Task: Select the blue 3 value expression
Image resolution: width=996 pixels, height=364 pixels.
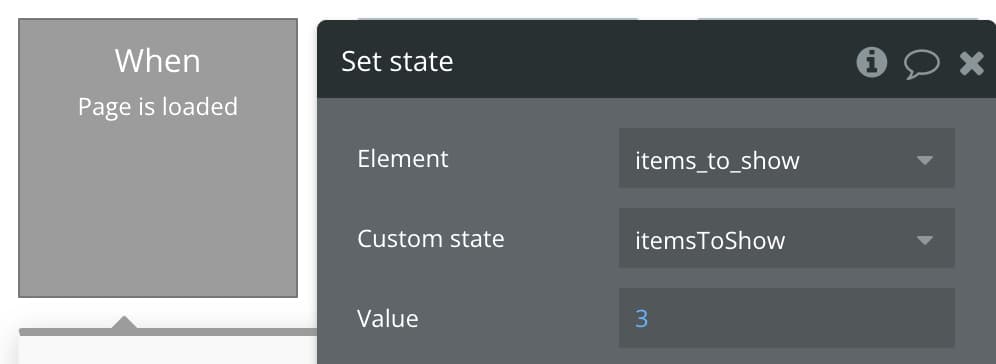Action: (642, 318)
